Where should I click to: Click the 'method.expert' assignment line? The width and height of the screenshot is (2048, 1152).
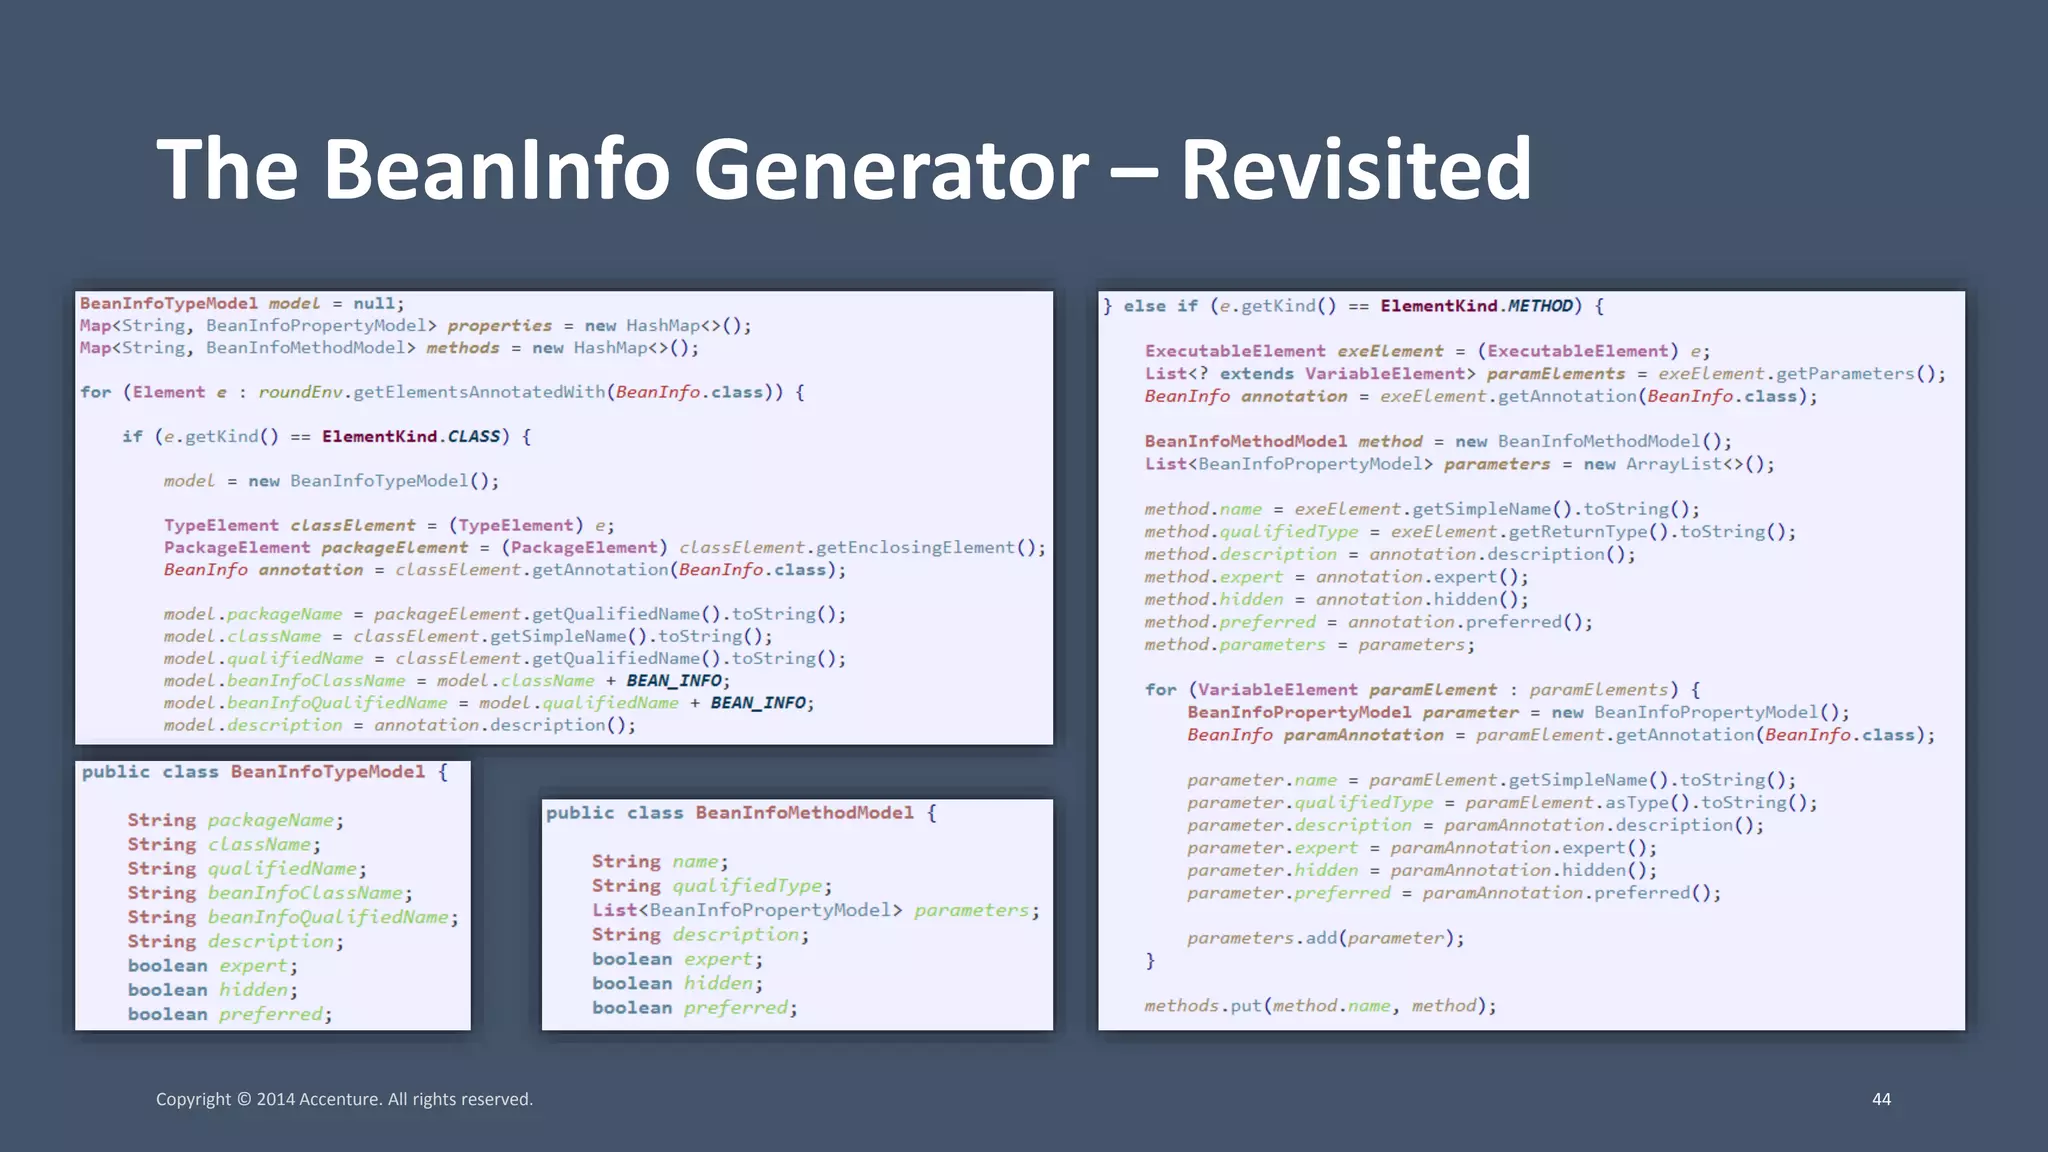pyautogui.click(x=1337, y=577)
